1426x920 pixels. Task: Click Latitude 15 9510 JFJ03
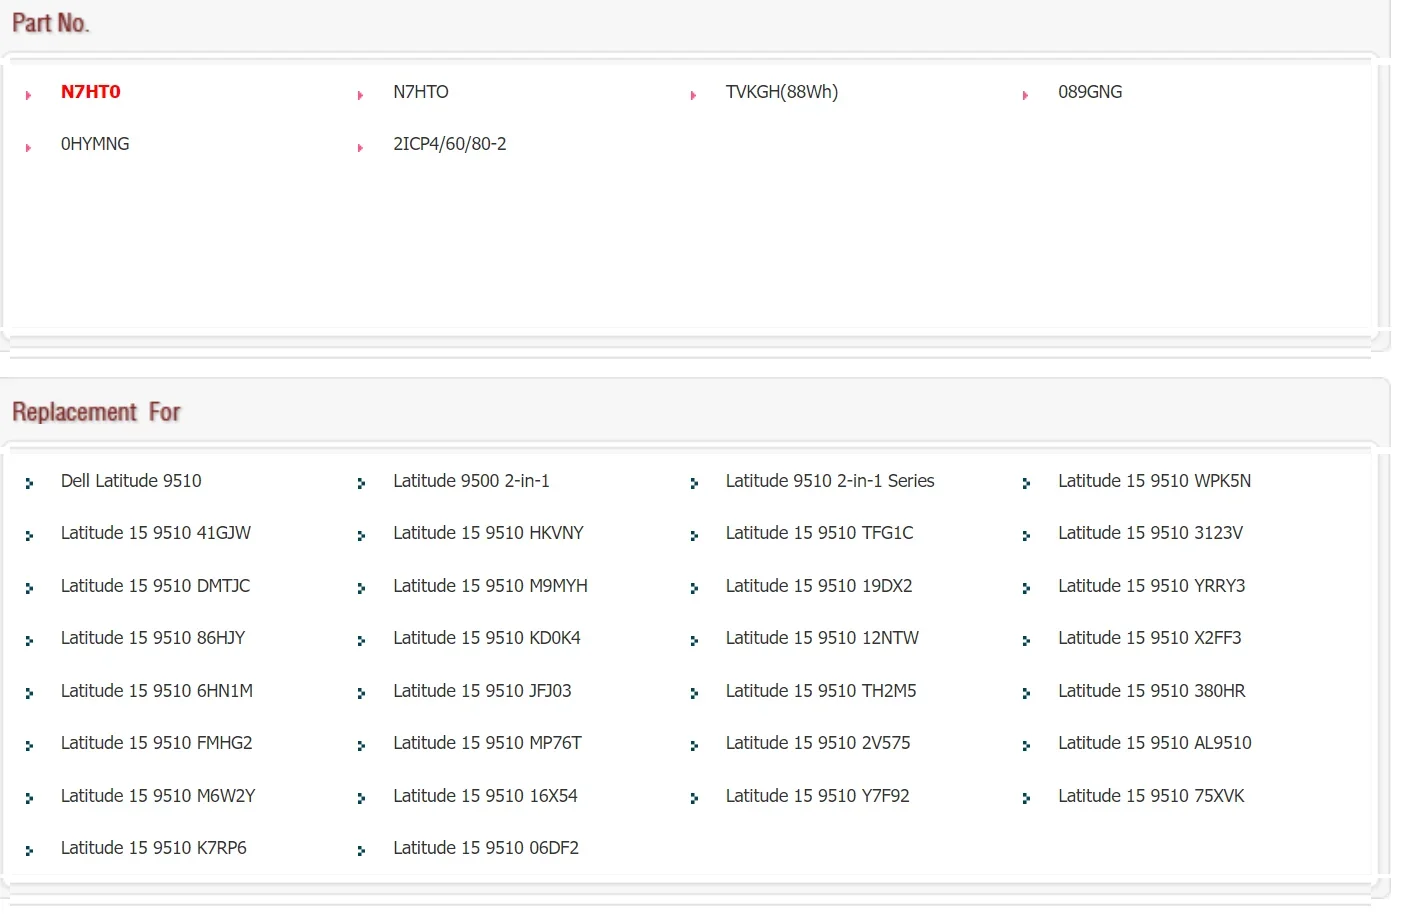pos(482,691)
